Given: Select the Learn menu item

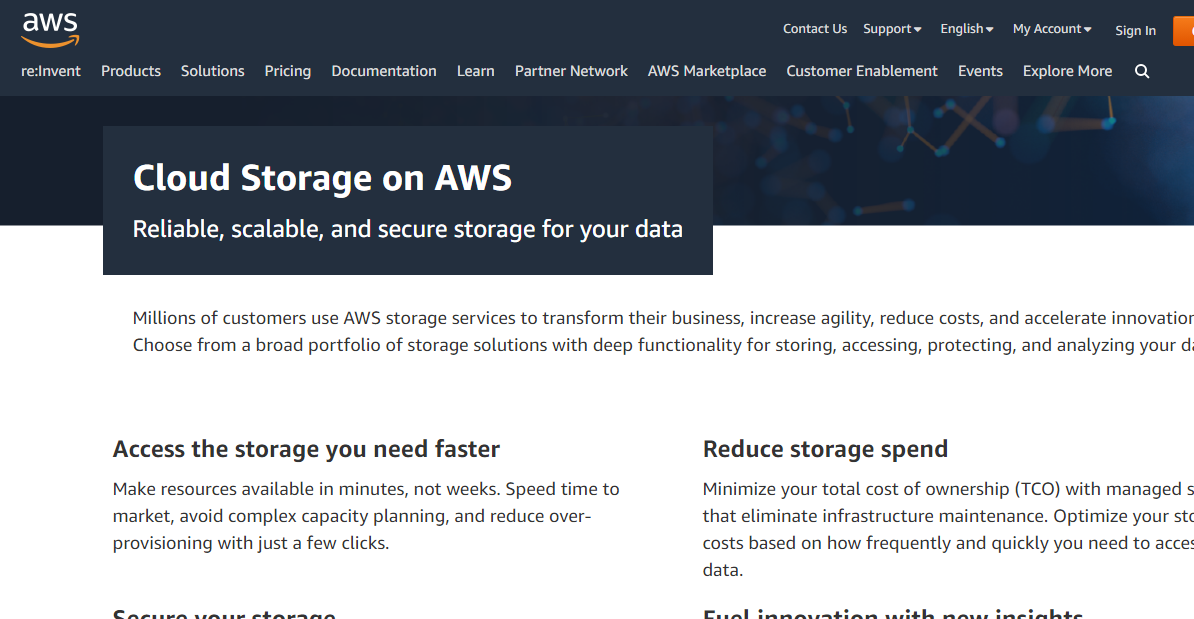Looking at the screenshot, I should coord(476,71).
